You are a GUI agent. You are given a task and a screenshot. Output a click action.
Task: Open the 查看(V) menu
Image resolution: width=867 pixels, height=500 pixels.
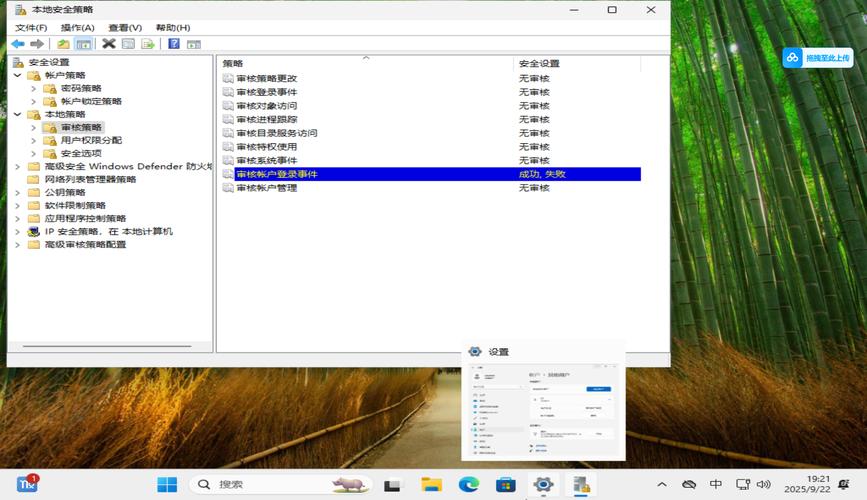point(125,28)
